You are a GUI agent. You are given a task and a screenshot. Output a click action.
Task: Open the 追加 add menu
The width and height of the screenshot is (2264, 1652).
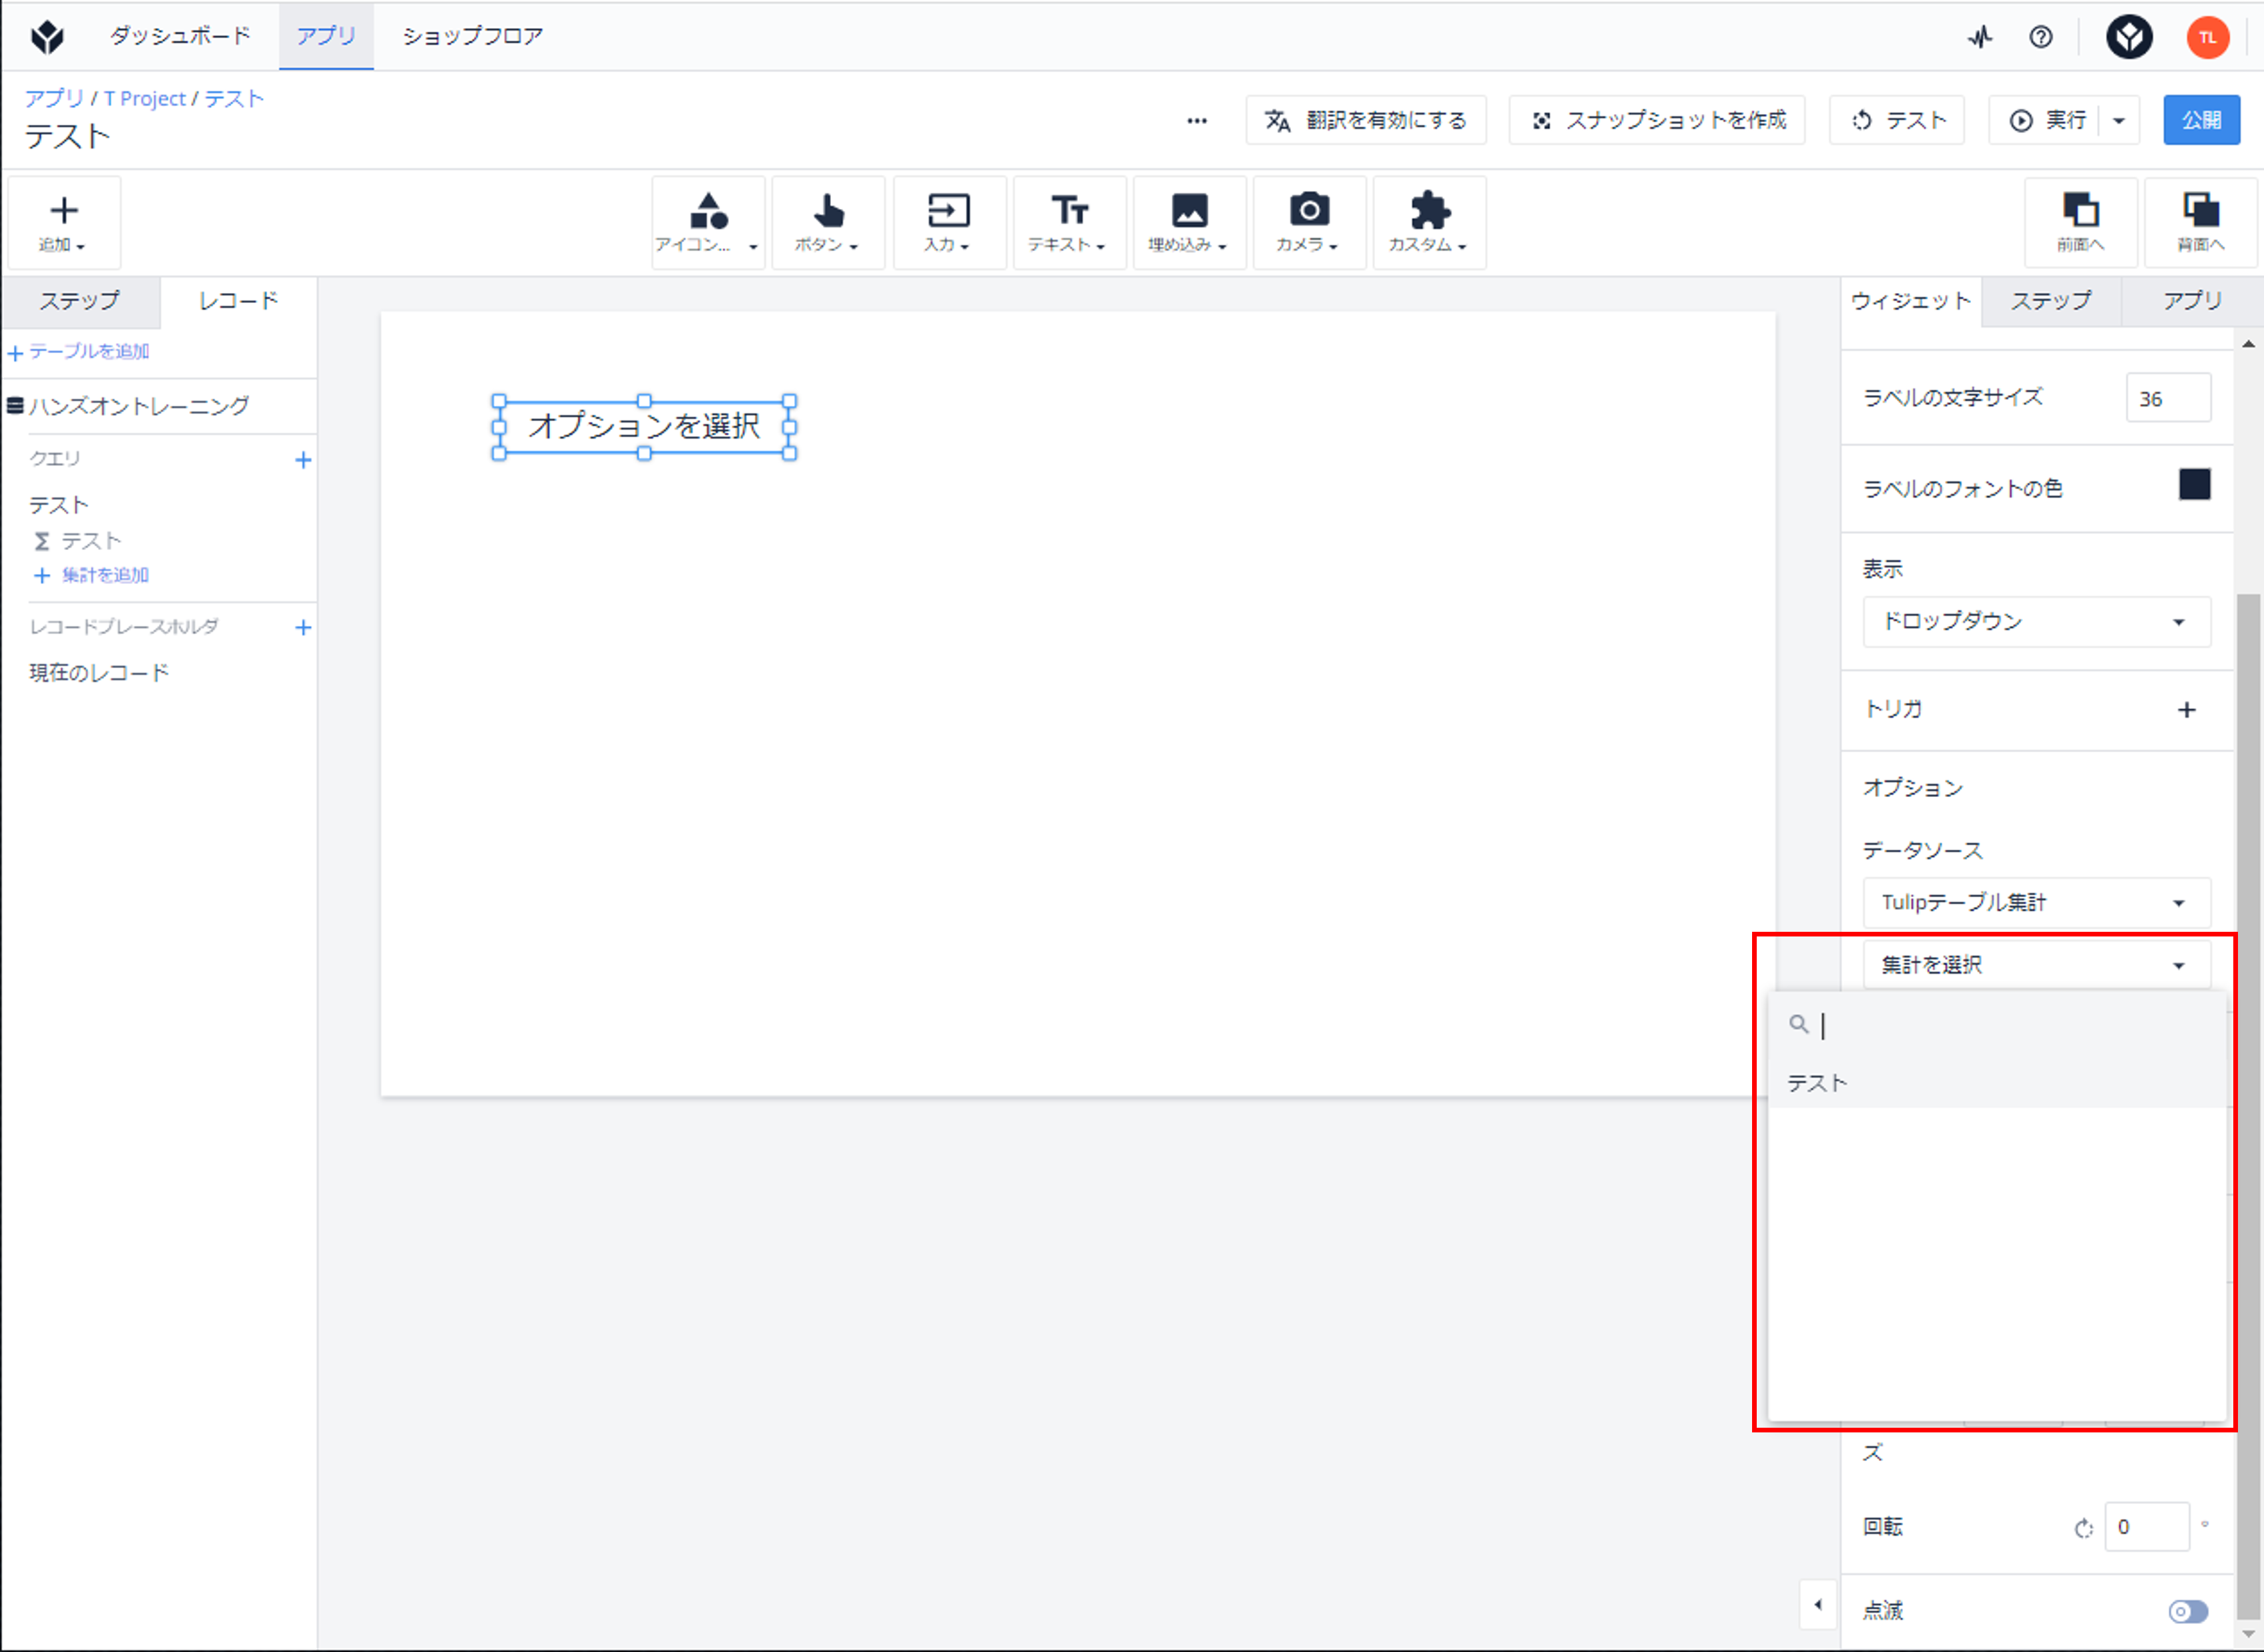point(64,223)
